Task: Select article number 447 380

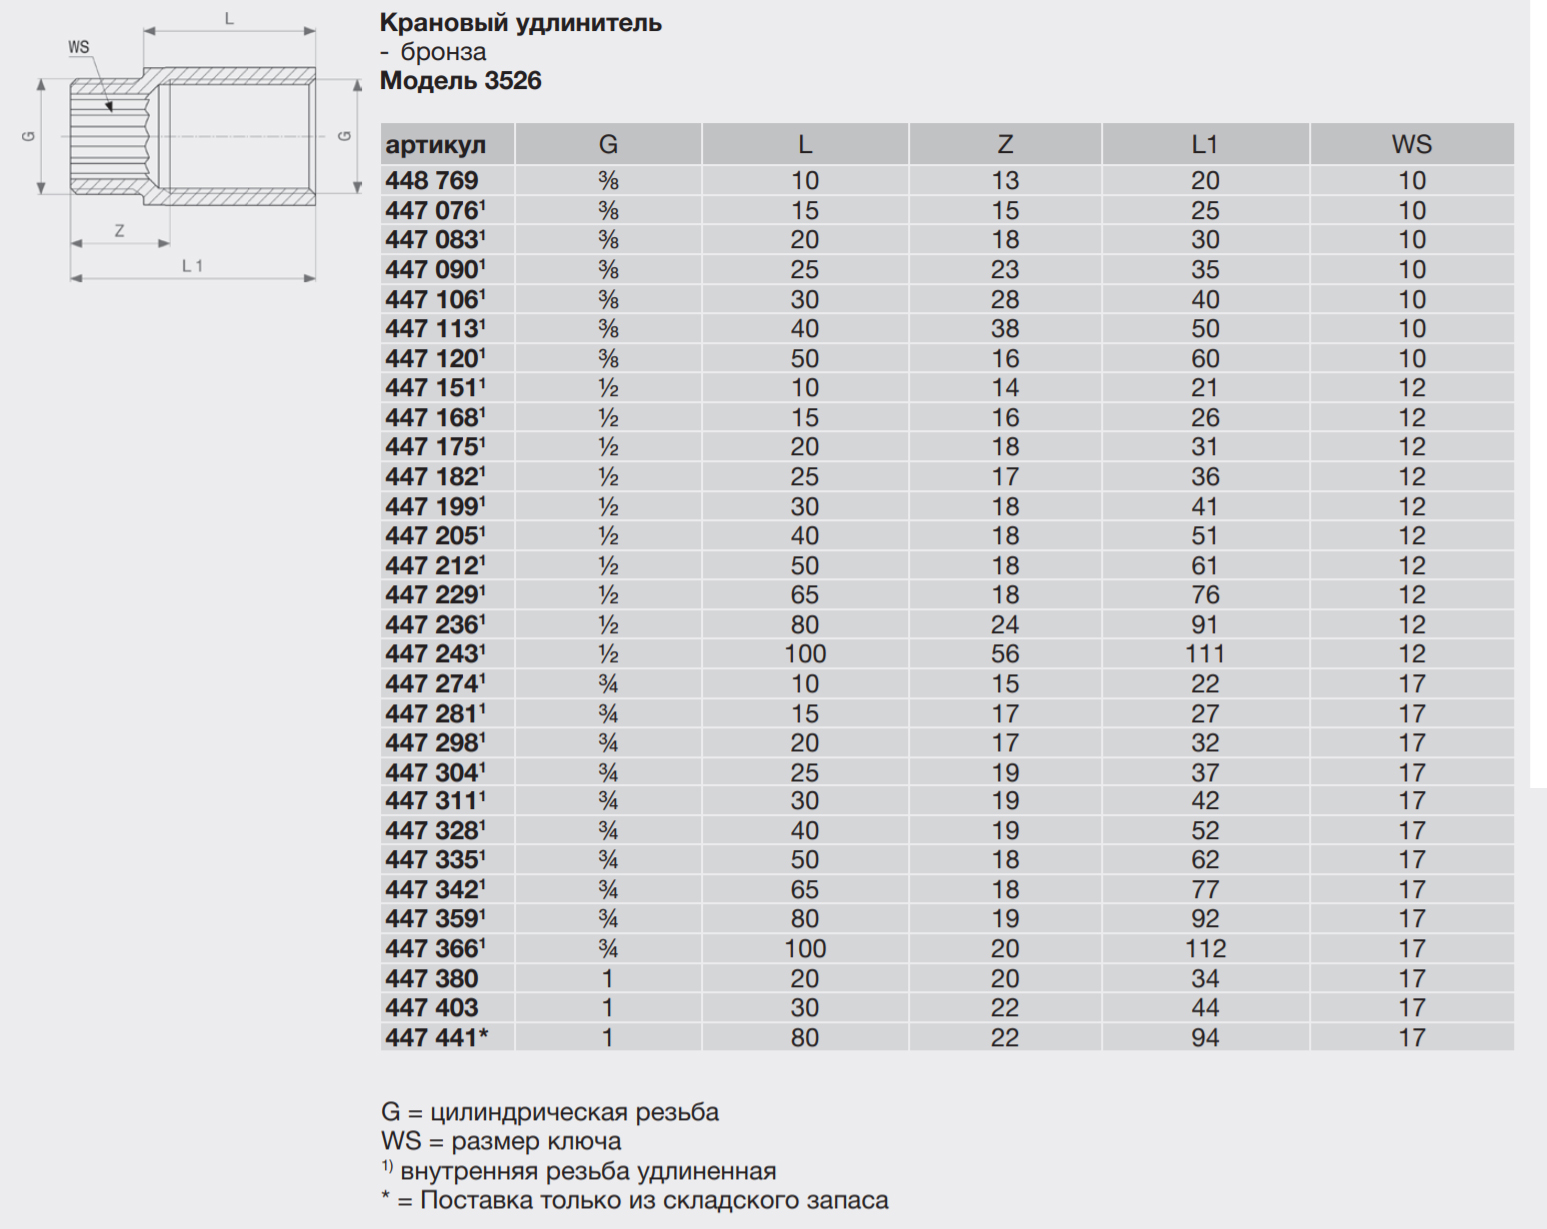Action: pos(432,979)
